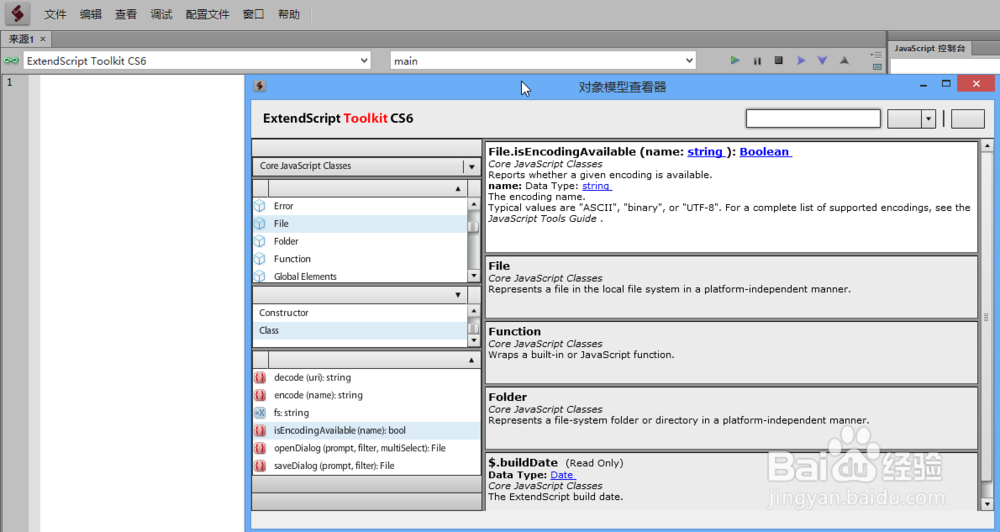Select isEncodingAvailable (name): bool entry
The image size is (1000, 532).
coord(367,431)
